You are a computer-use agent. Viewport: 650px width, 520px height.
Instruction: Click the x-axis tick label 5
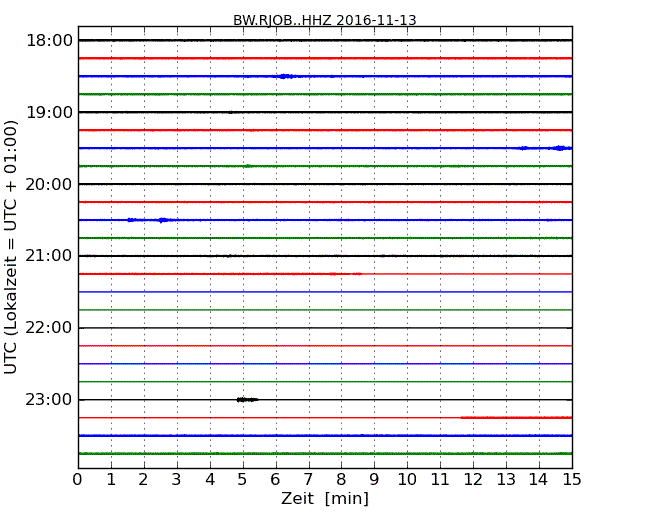click(x=243, y=480)
